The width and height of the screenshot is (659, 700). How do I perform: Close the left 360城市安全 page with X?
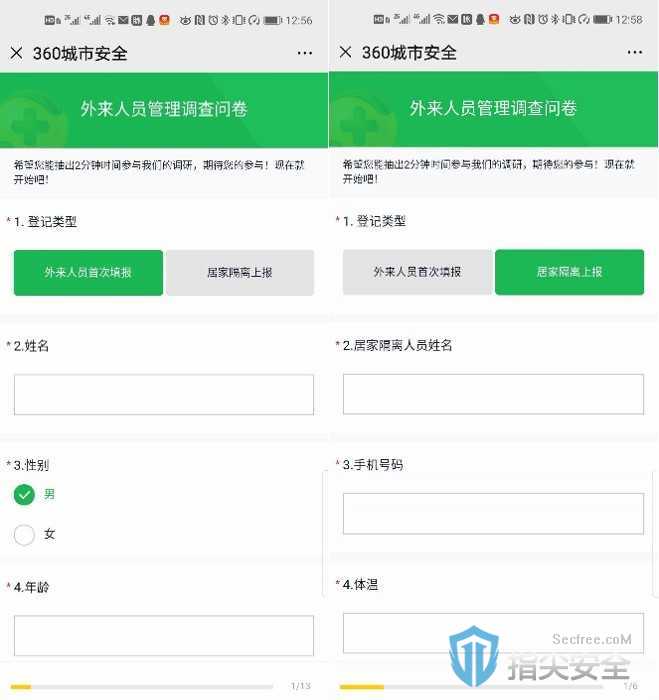click(x=16, y=53)
